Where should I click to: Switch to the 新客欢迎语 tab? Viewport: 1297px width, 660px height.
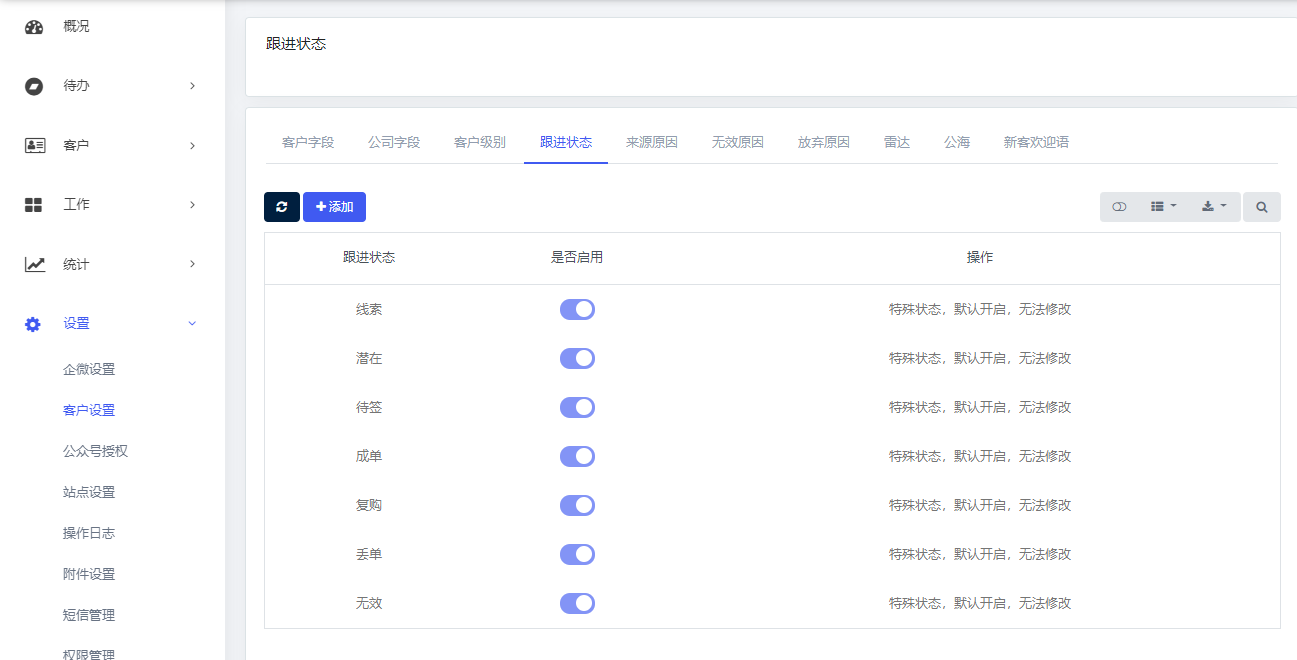(1037, 142)
